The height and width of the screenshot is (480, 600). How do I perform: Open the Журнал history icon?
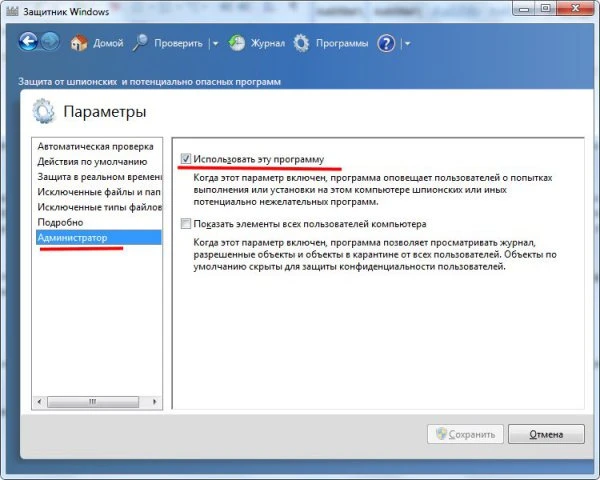(x=237, y=43)
